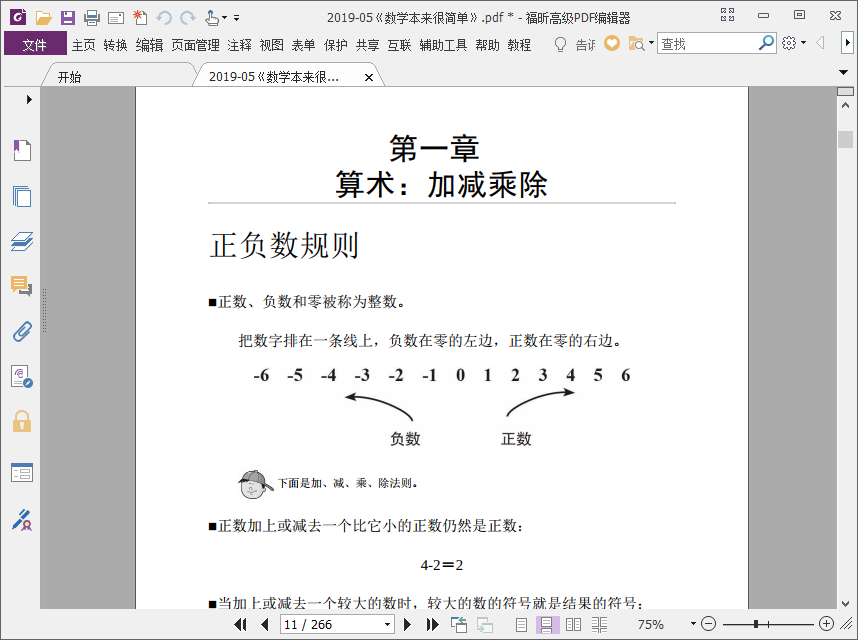This screenshot has width=858, height=640.
Task: Click the scroll down arrow
Action: [845, 603]
